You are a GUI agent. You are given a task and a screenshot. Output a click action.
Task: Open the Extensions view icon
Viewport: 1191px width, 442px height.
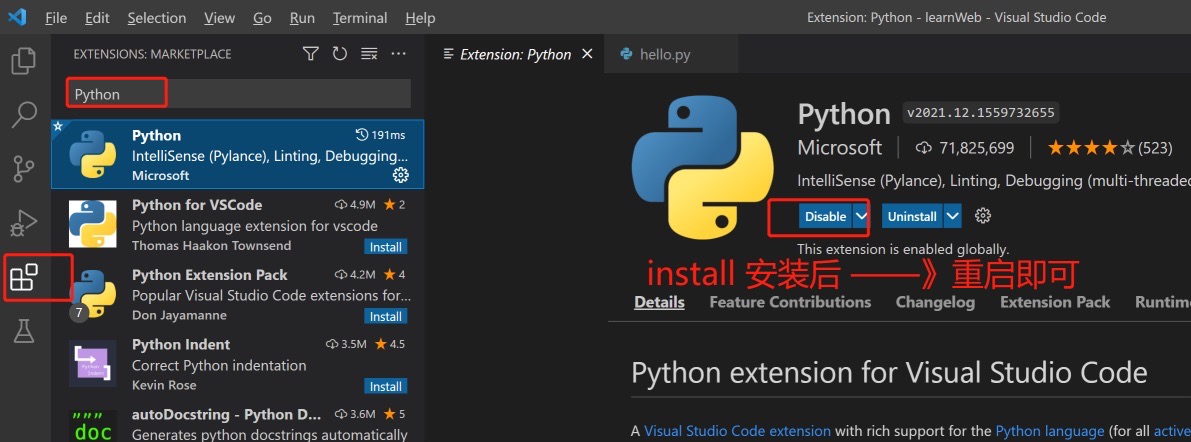[x=24, y=277]
